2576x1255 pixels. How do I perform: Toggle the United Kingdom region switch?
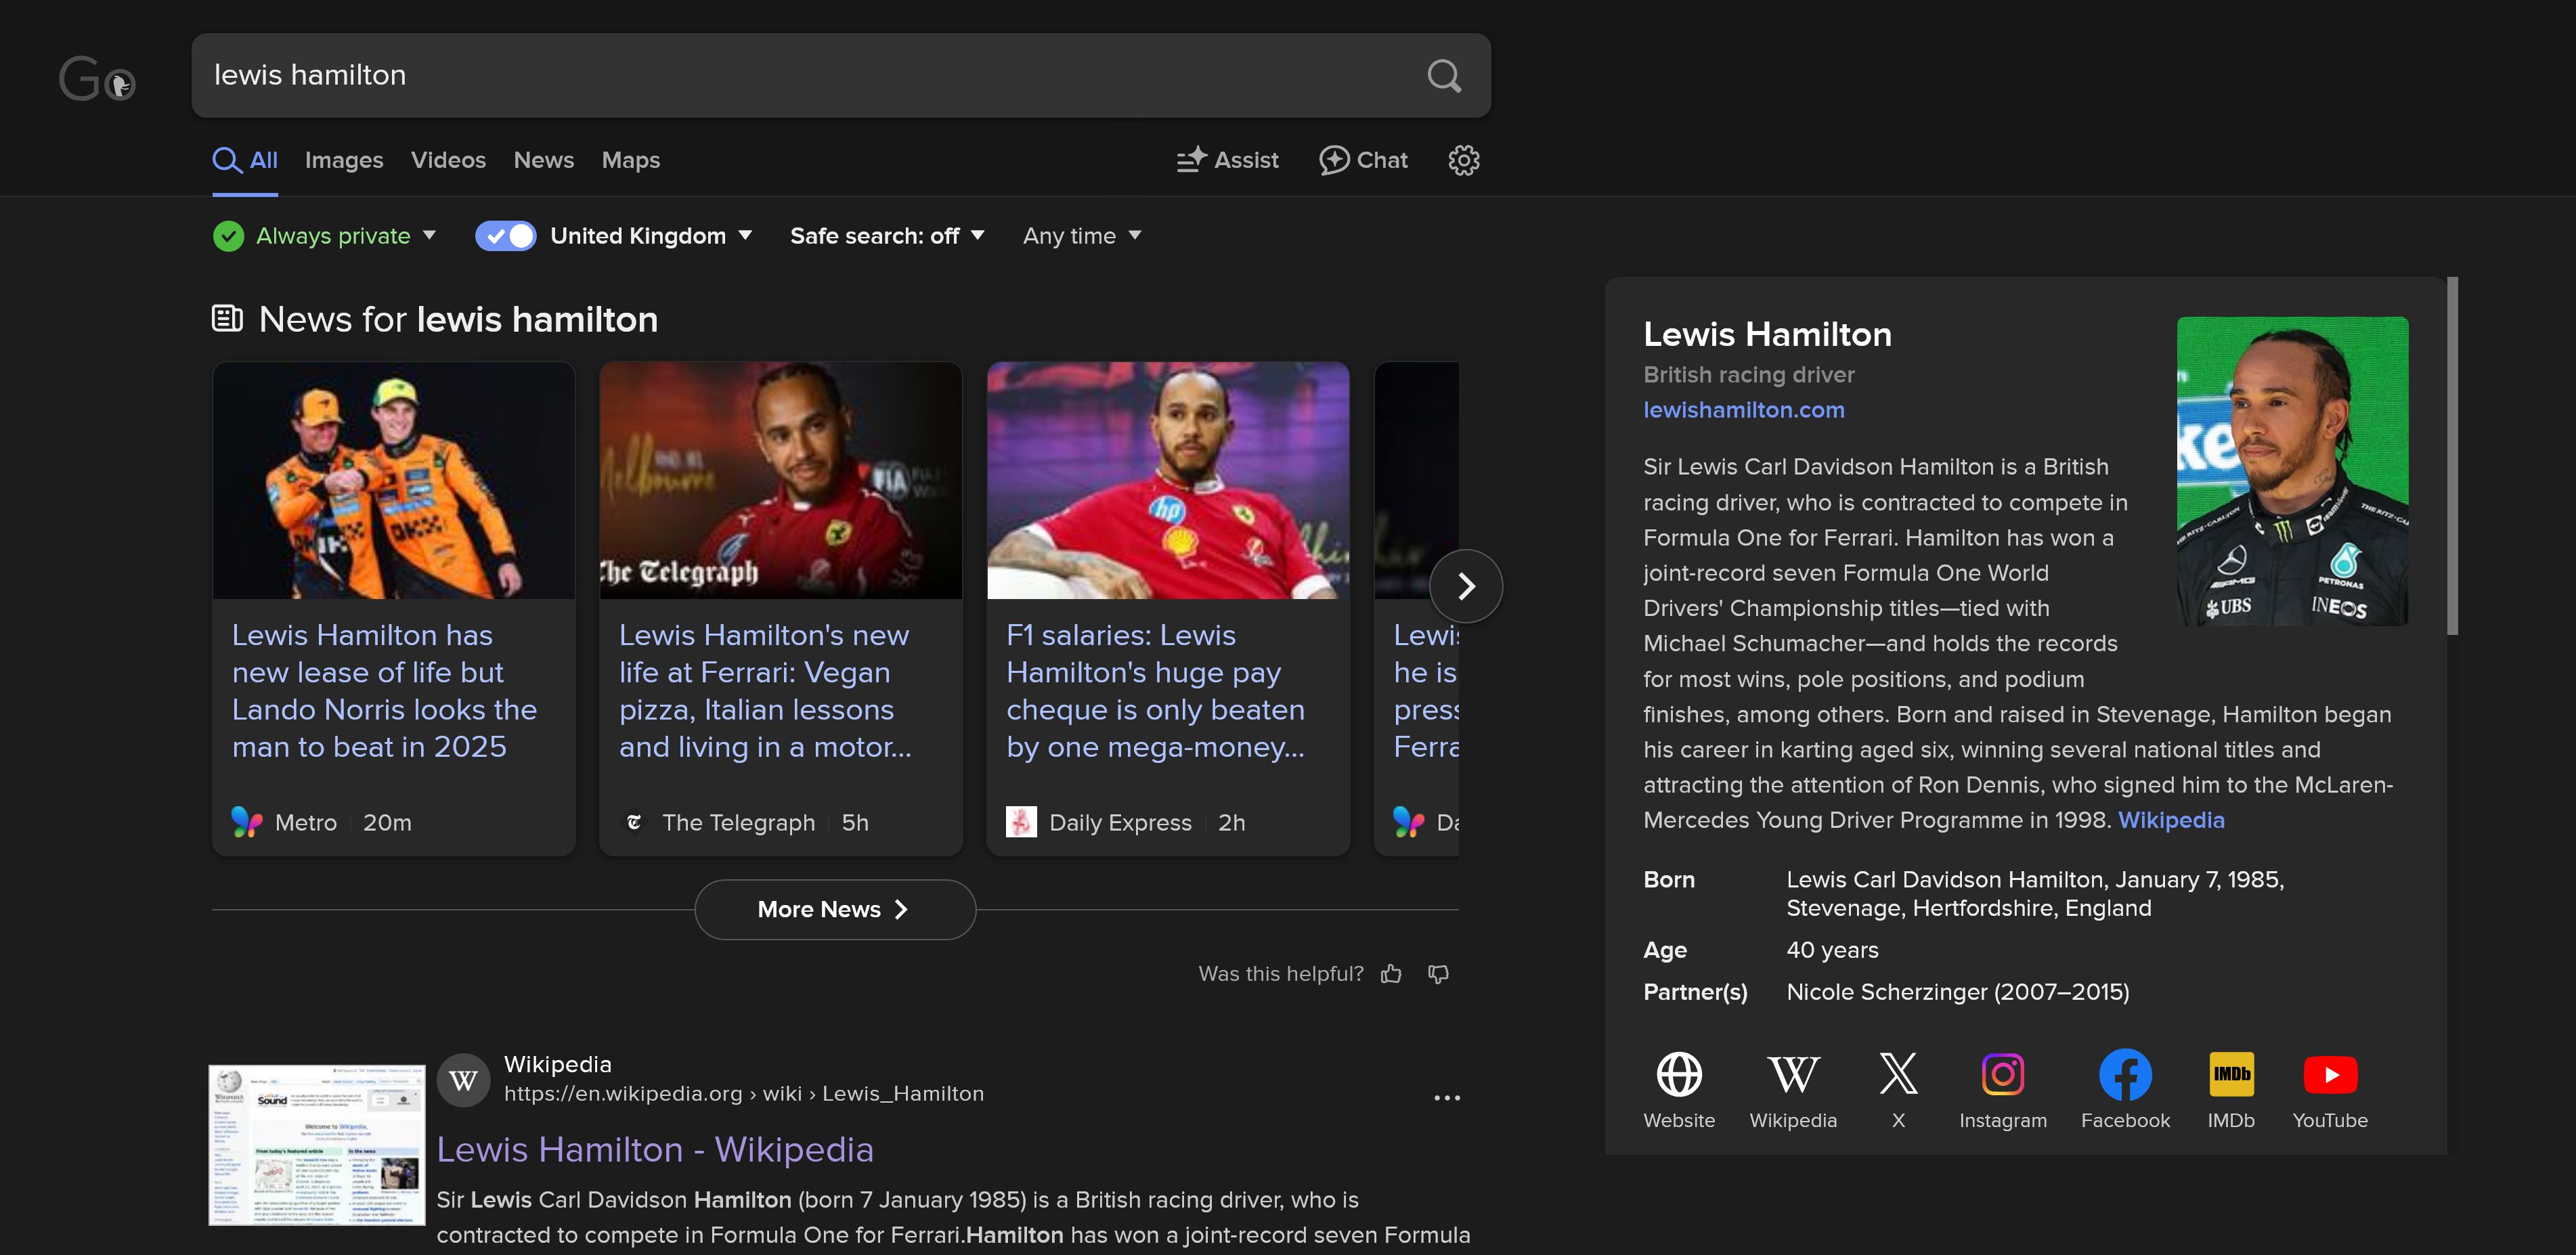point(506,236)
